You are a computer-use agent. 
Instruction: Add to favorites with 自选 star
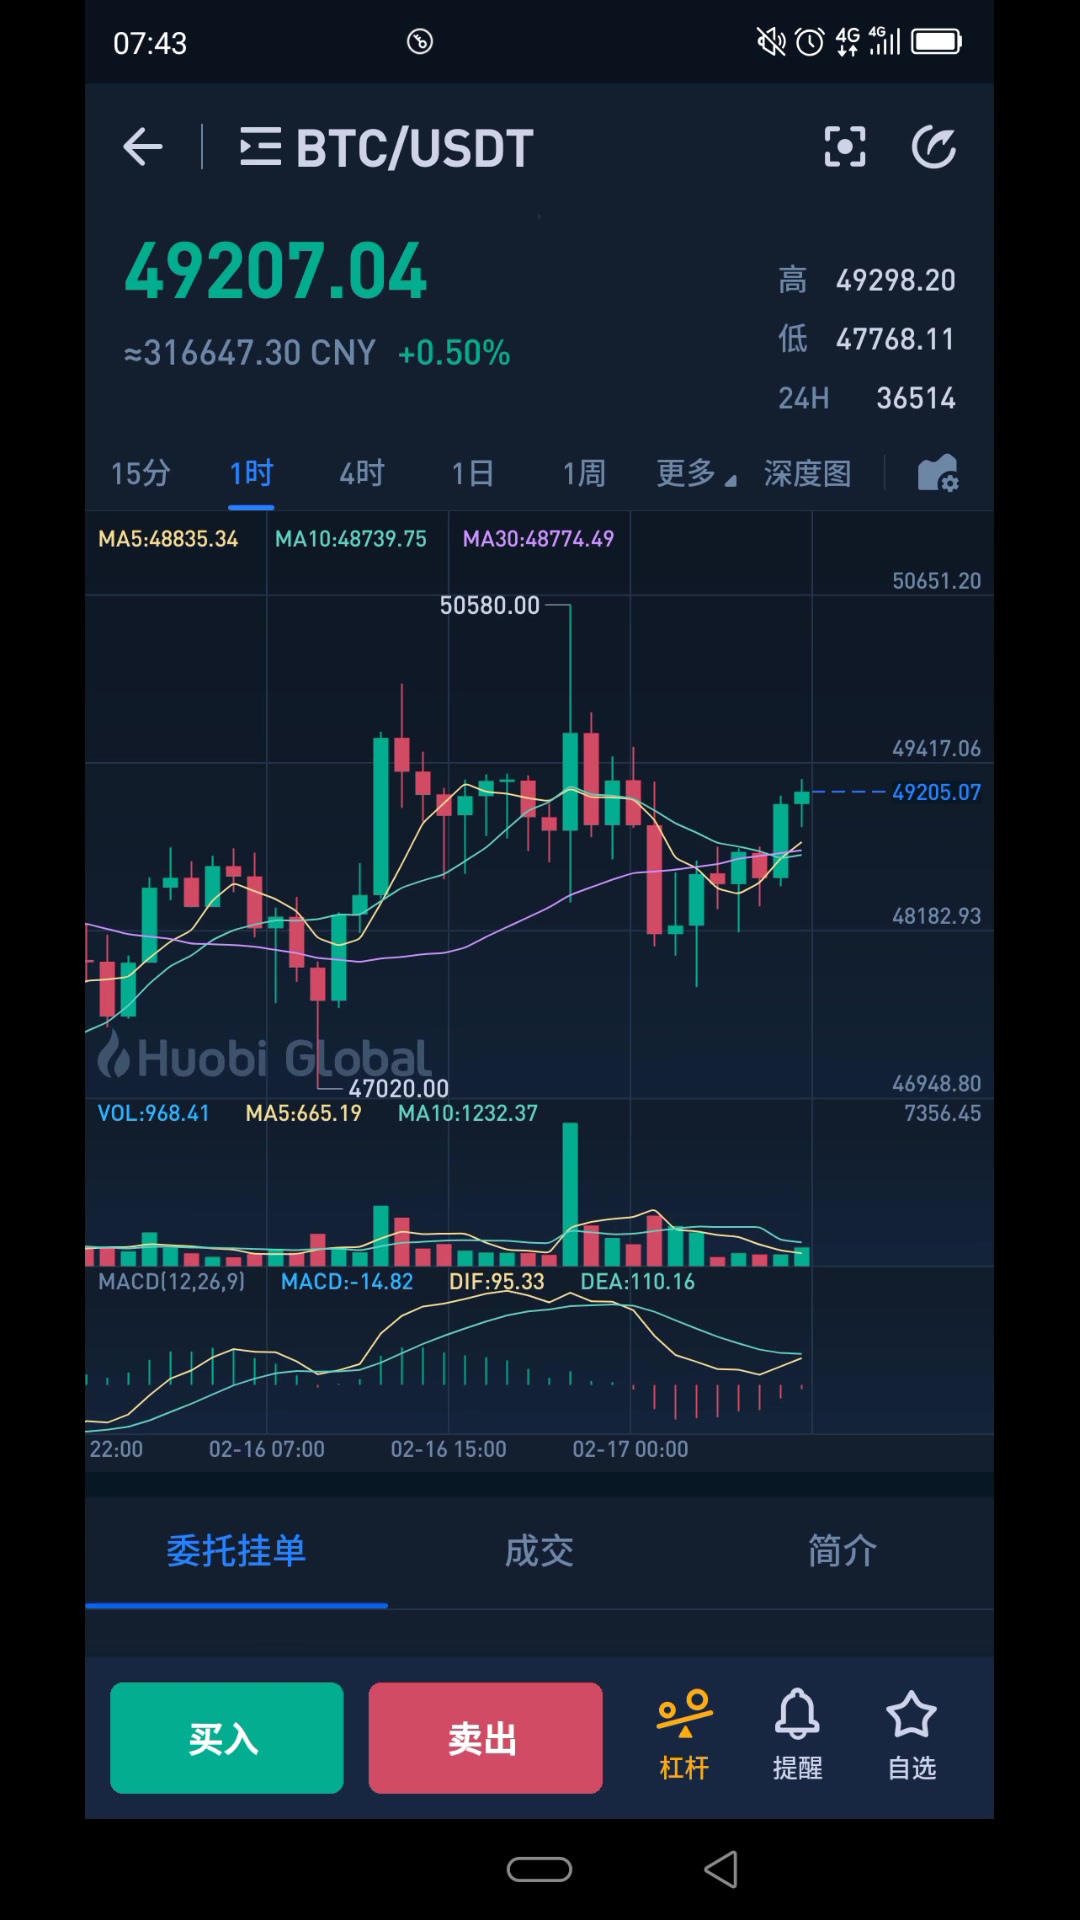[x=911, y=1737]
